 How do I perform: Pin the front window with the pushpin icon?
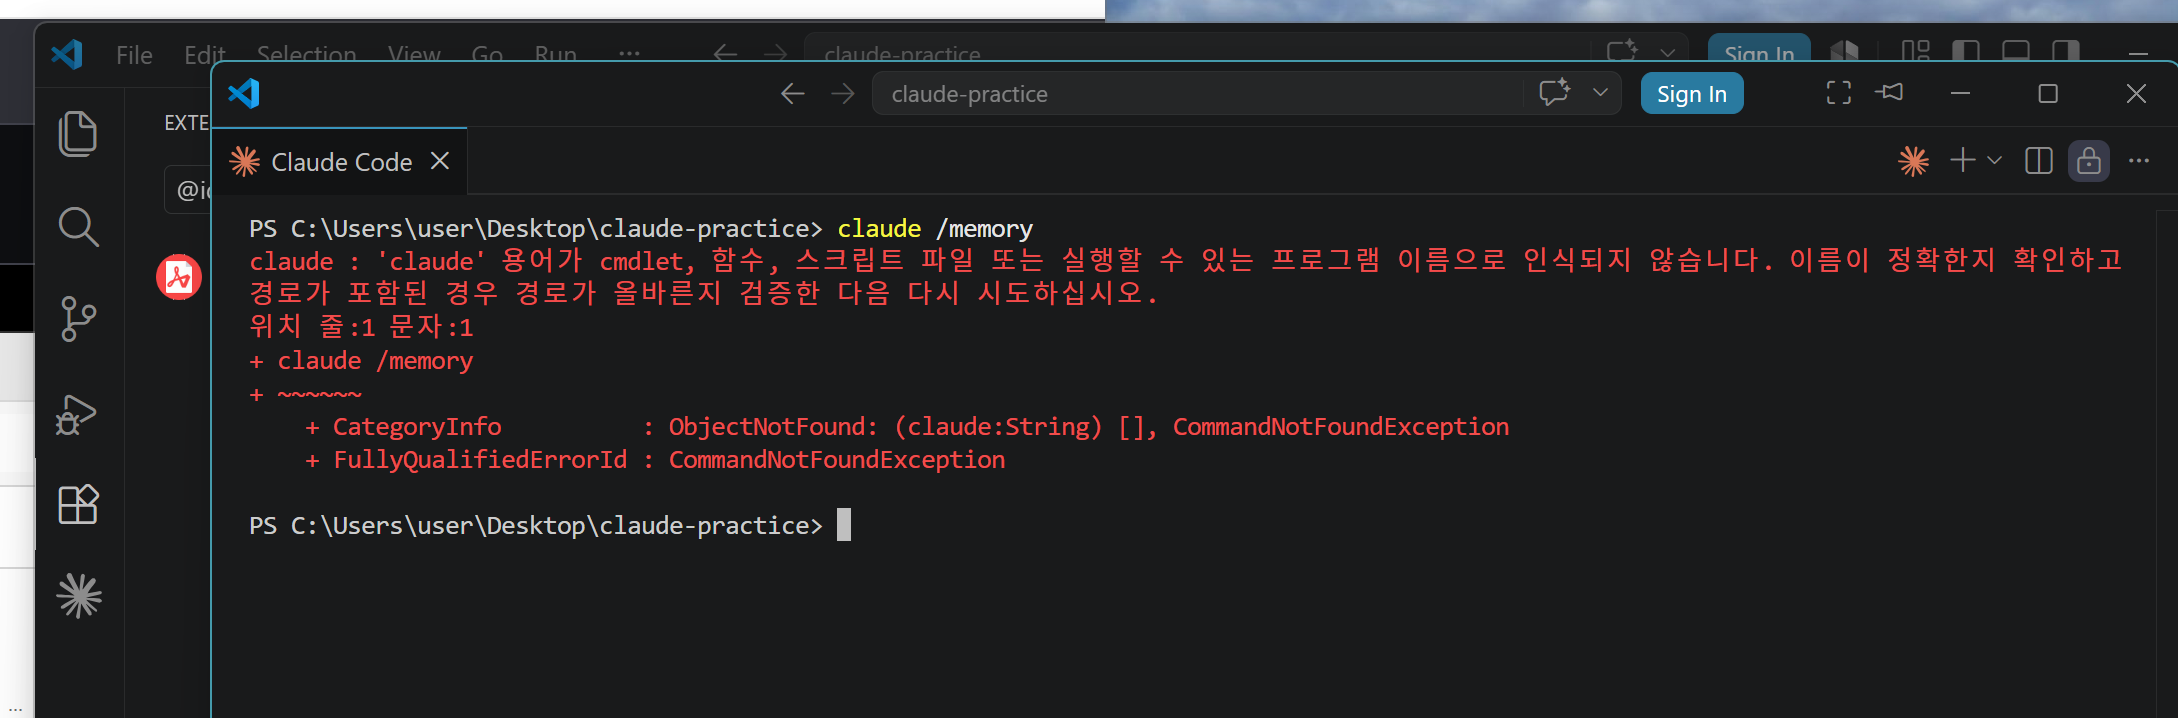1889,92
